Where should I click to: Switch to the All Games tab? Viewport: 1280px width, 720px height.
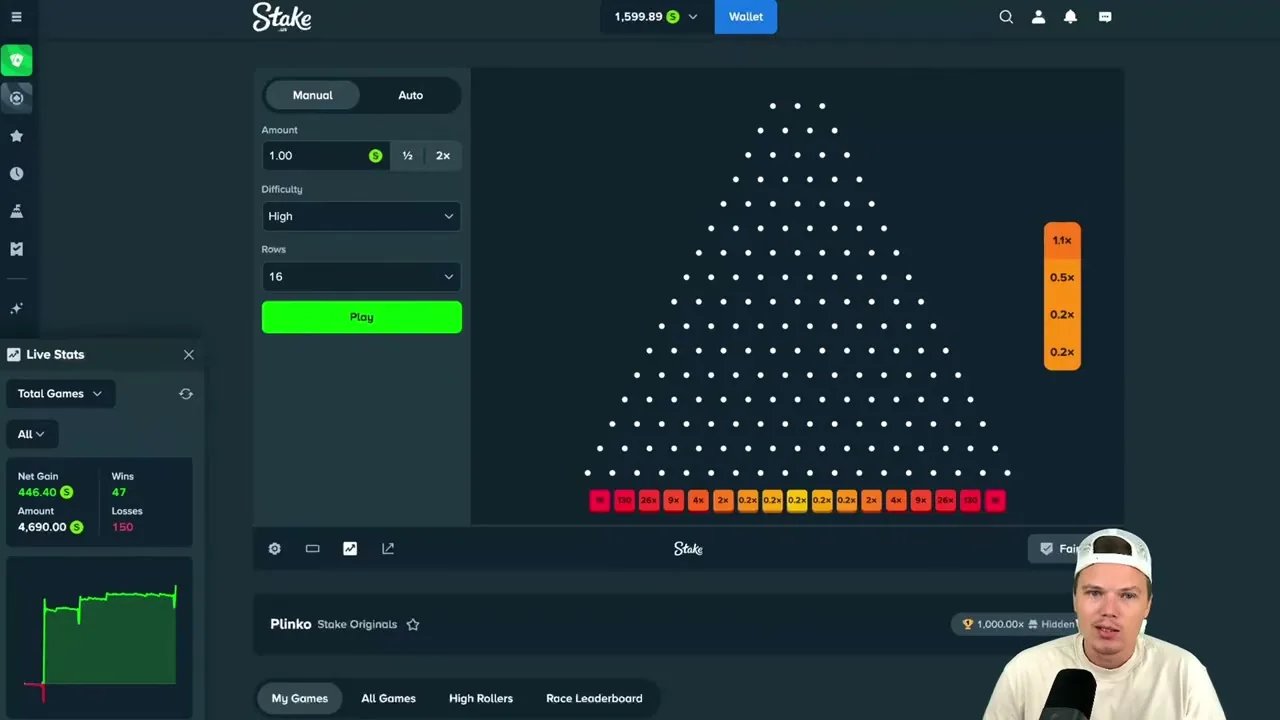pos(388,699)
